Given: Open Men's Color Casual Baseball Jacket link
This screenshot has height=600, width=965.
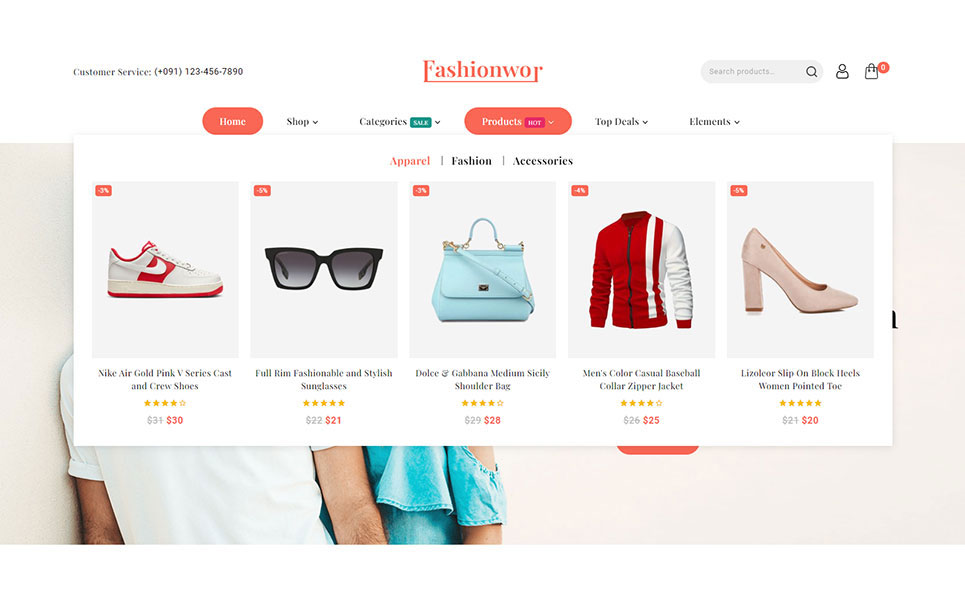Looking at the screenshot, I should pyautogui.click(x=641, y=380).
